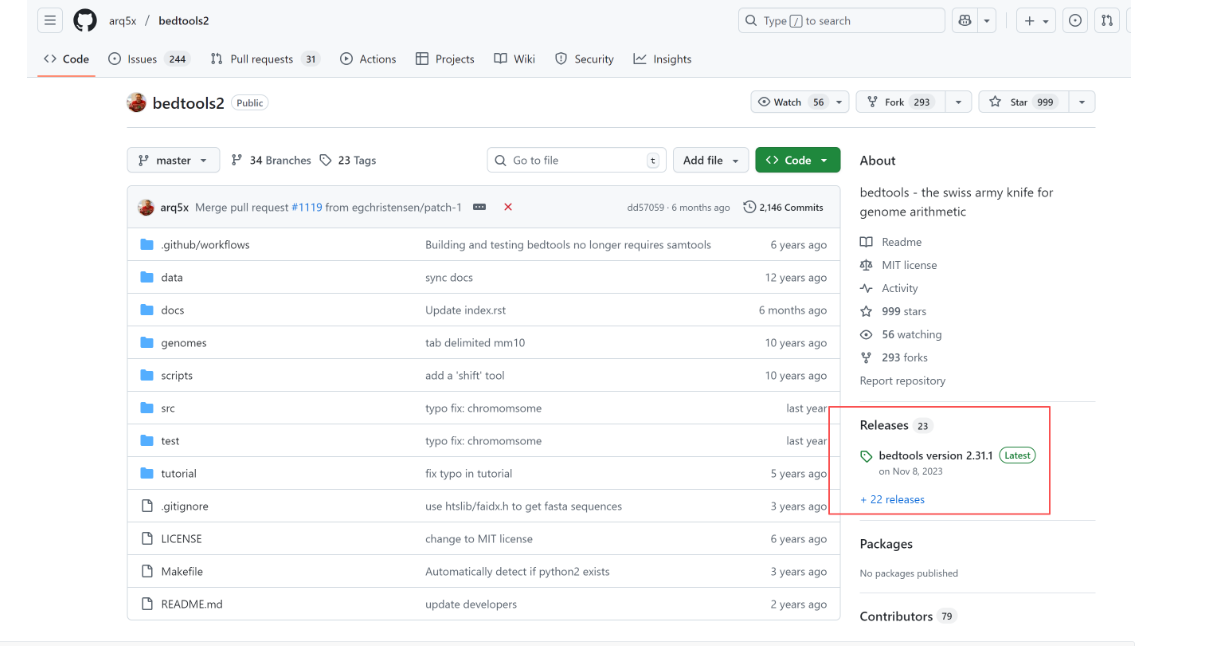The image size is (1222, 646).
Task: Open the .github/workflows folder icon
Action: tap(147, 245)
